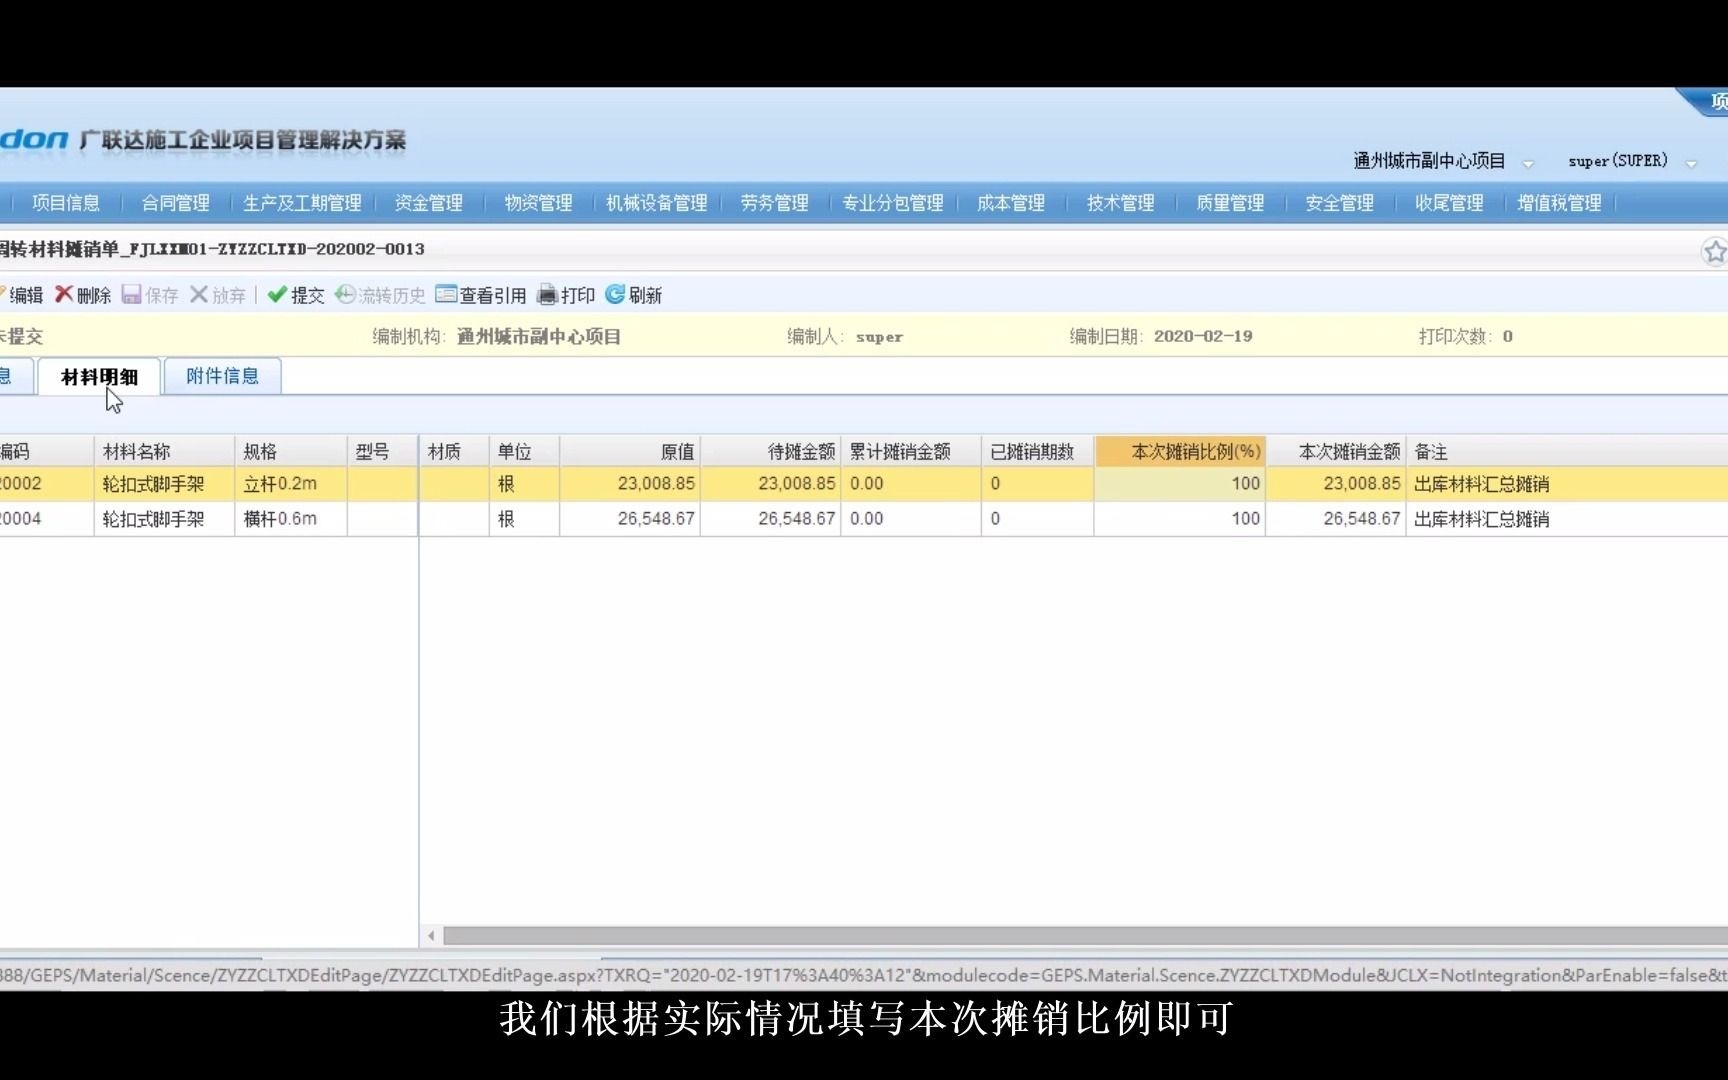This screenshot has width=1728, height=1080.
Task: Open the 技术管理 menu
Action: (x=1121, y=203)
